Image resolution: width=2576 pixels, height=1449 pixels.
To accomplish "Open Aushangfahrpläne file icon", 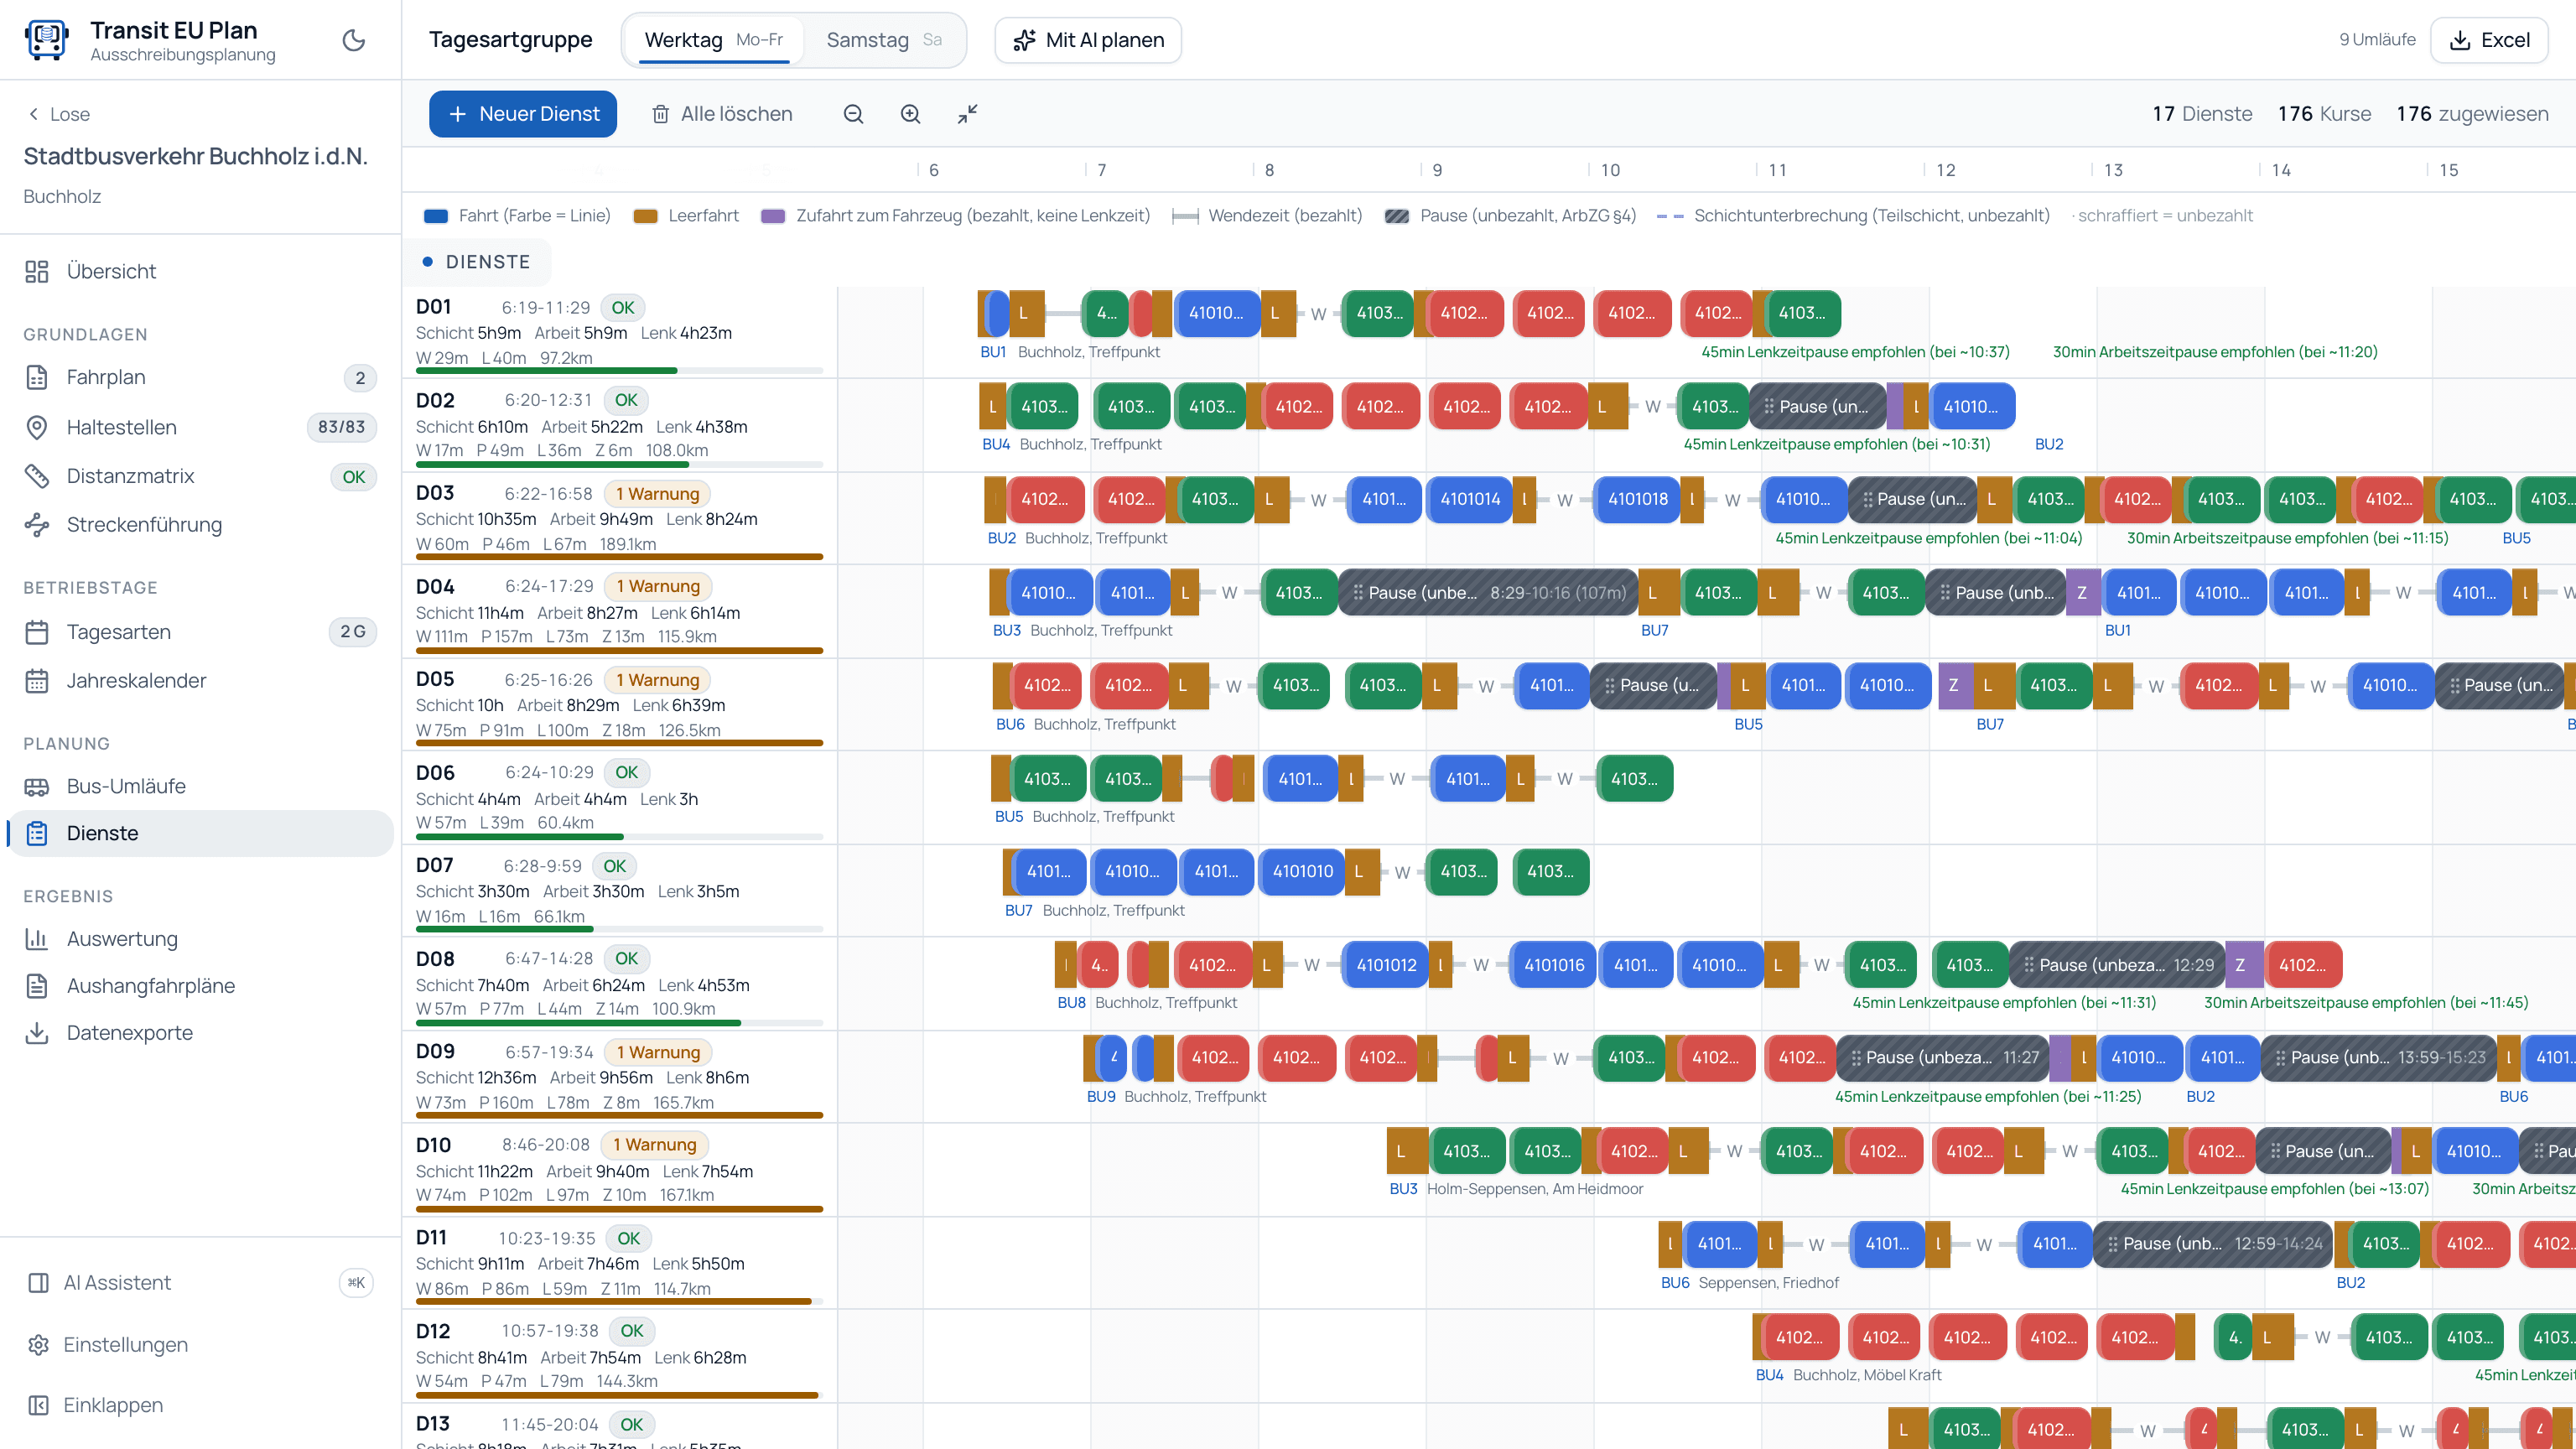I will click(x=37, y=986).
